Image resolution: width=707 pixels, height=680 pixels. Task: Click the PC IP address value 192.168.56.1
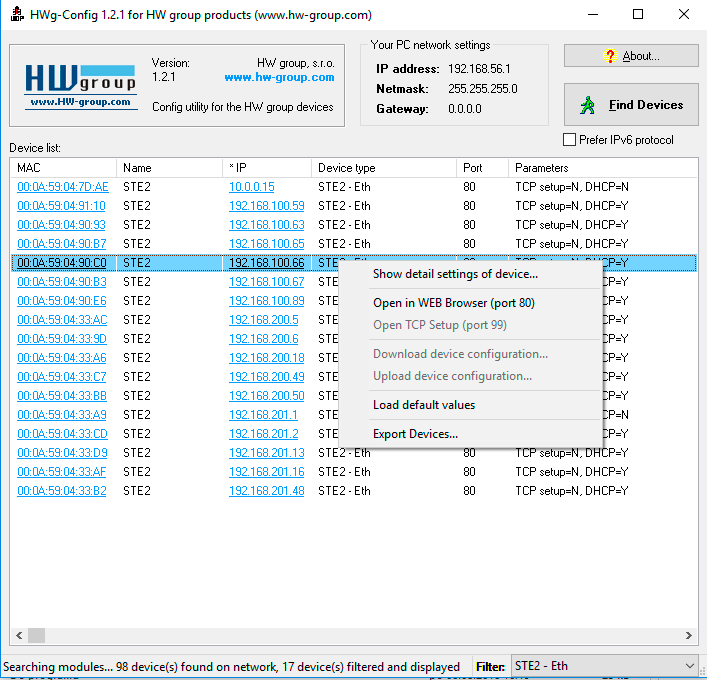point(479,69)
